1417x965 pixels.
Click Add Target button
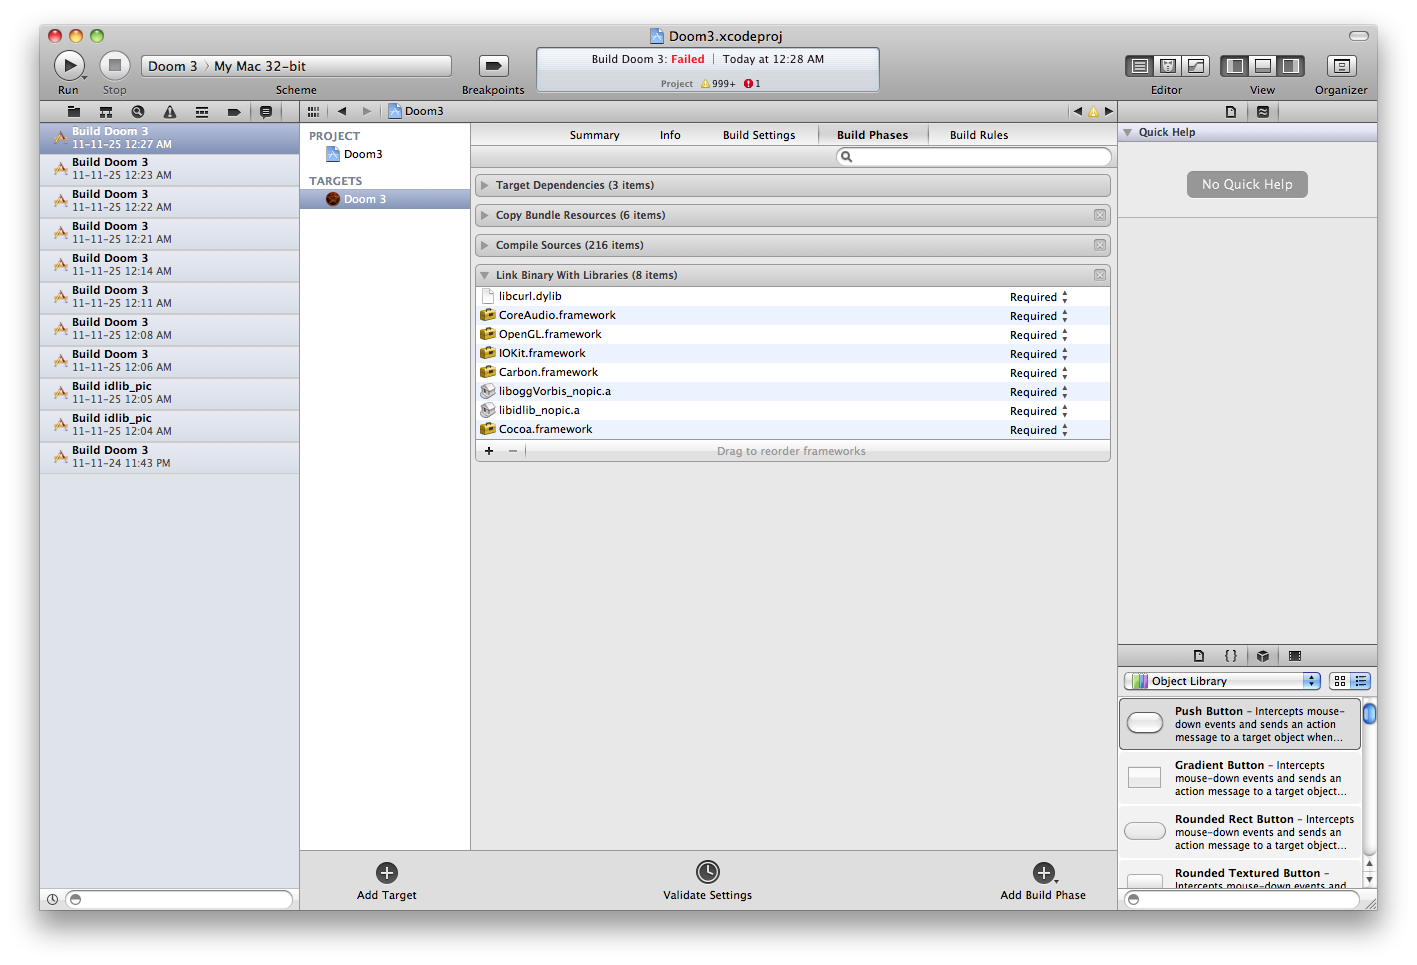(x=387, y=881)
